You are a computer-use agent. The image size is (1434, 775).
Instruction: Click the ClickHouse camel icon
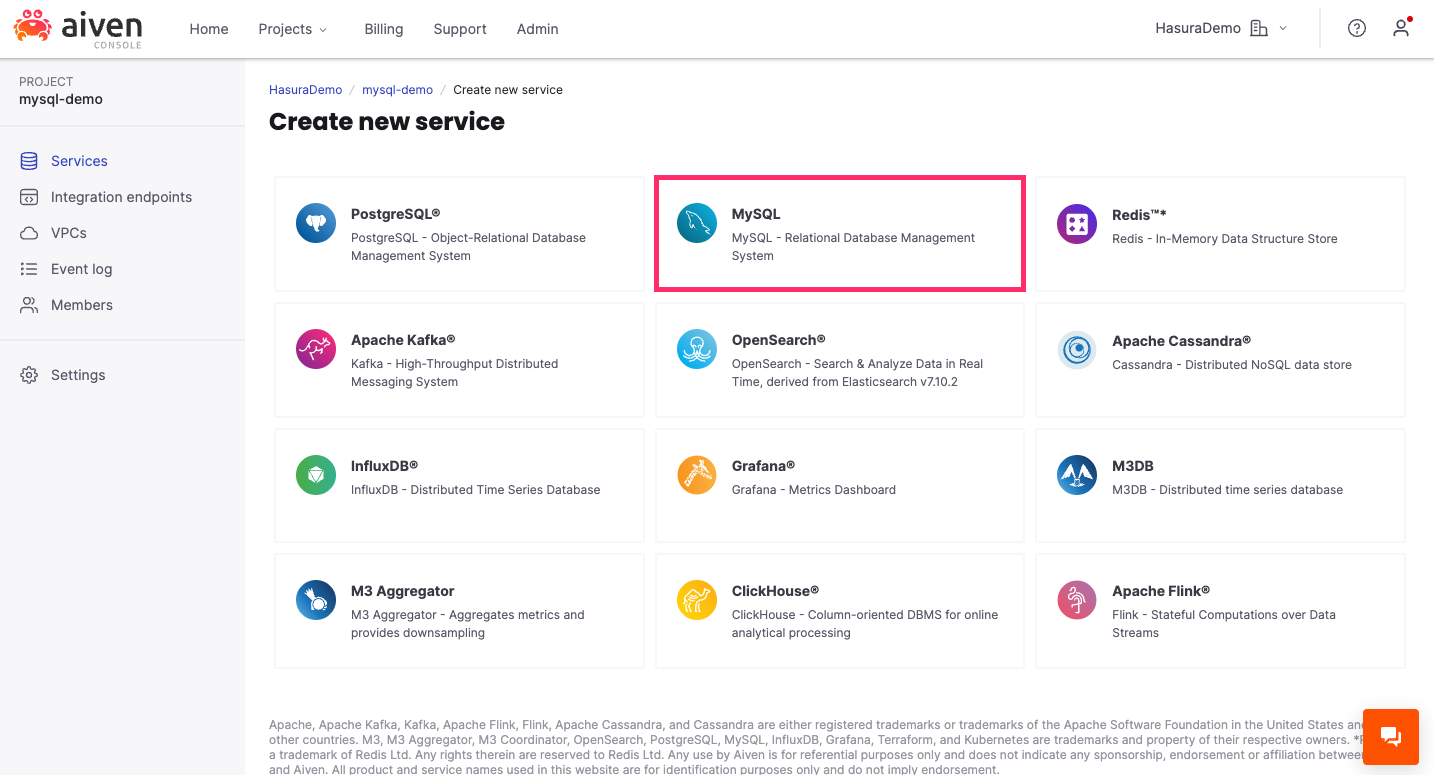697,600
